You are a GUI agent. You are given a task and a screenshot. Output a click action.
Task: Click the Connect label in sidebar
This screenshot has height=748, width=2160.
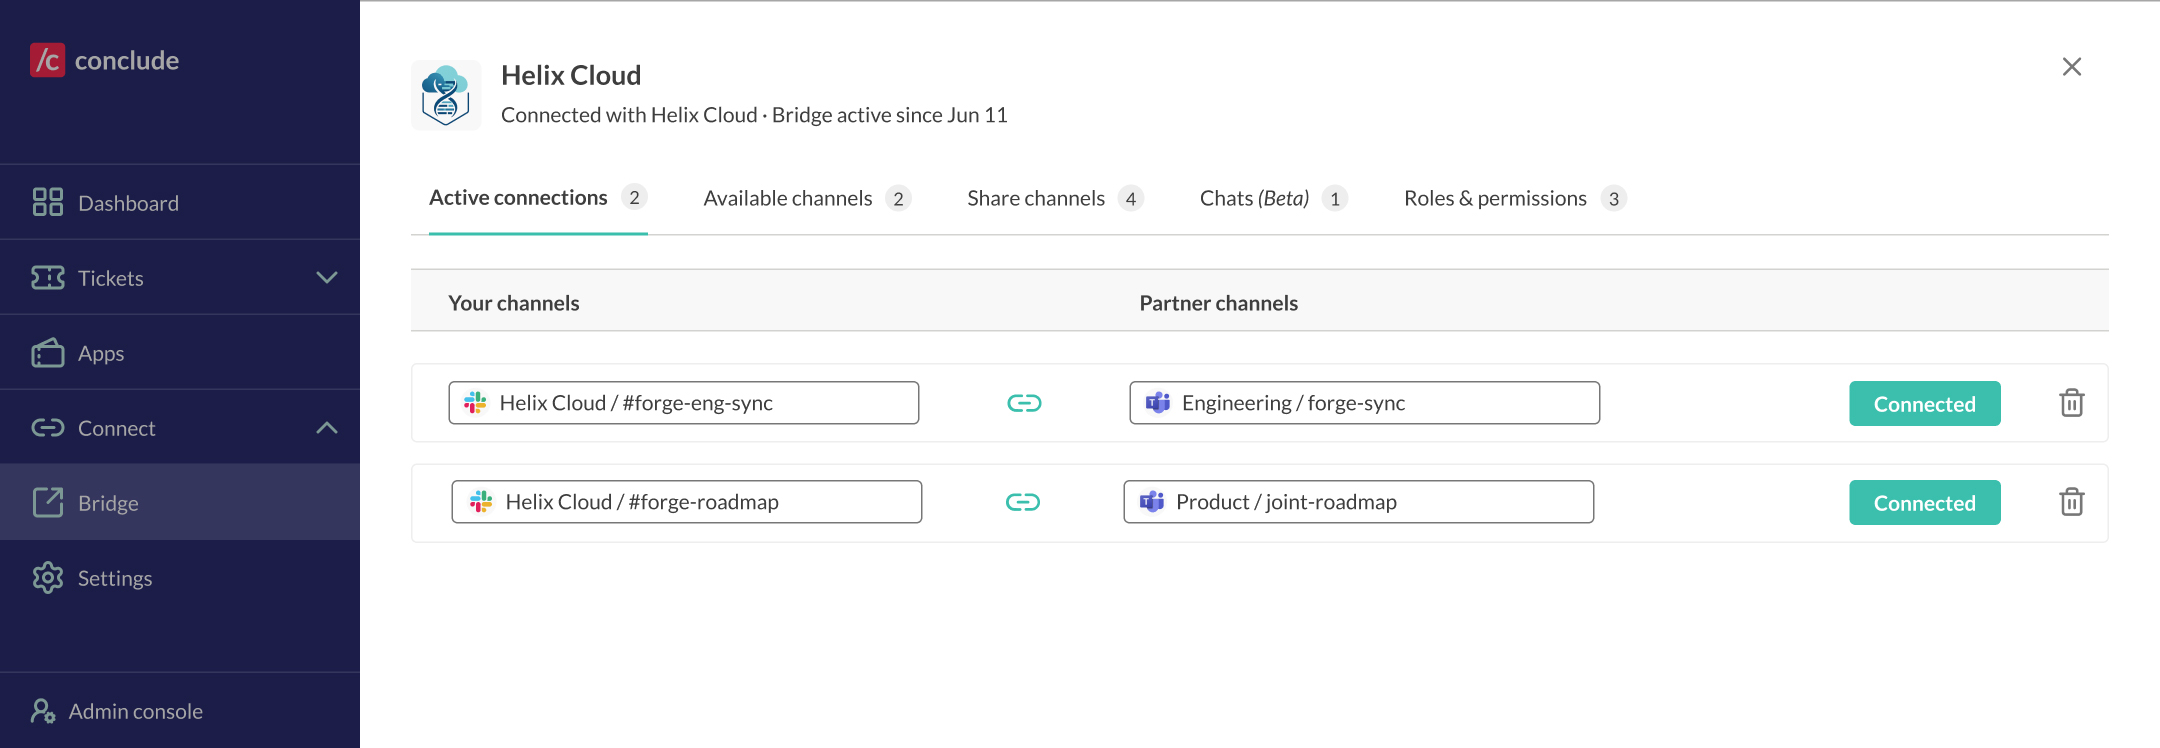117,428
